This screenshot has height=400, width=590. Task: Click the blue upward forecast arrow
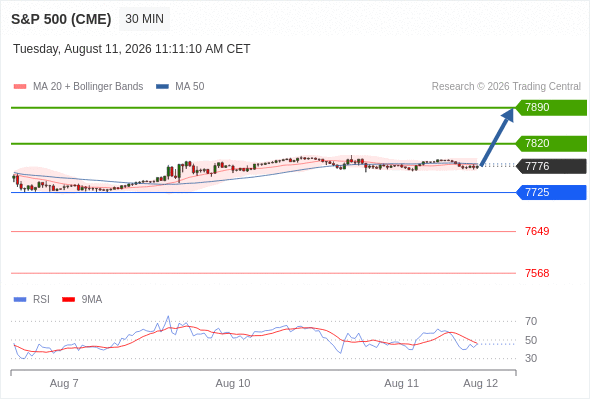[497, 137]
